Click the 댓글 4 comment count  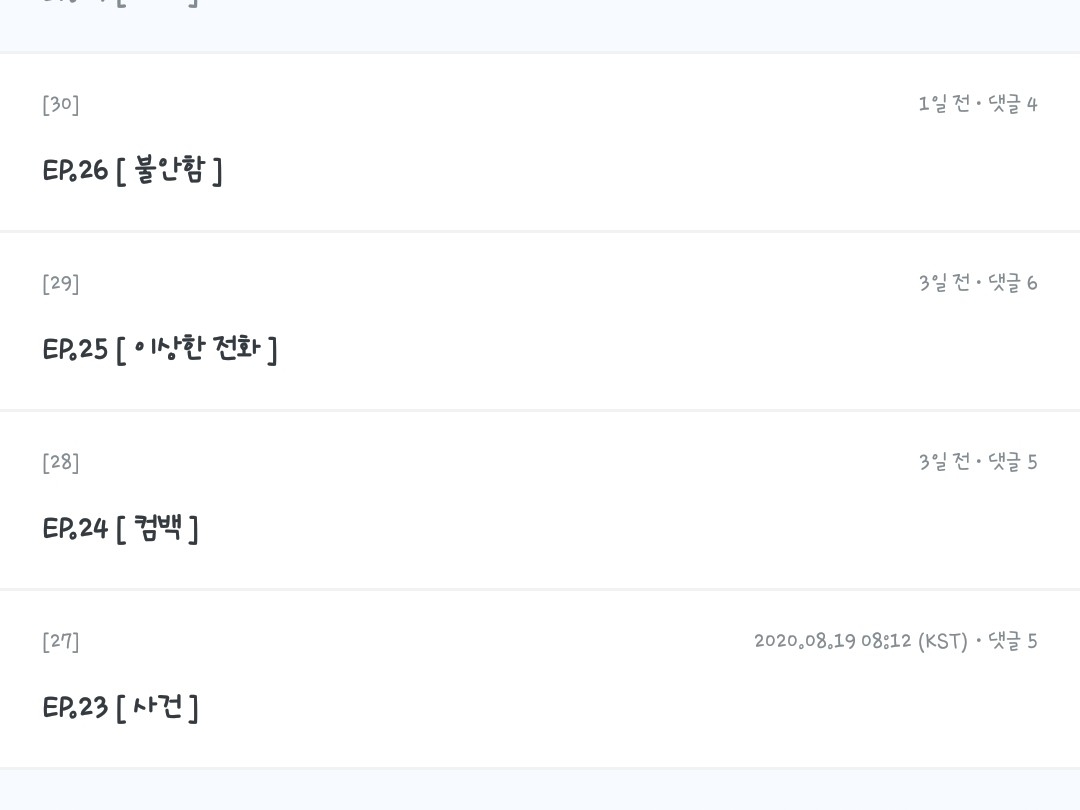point(1012,104)
